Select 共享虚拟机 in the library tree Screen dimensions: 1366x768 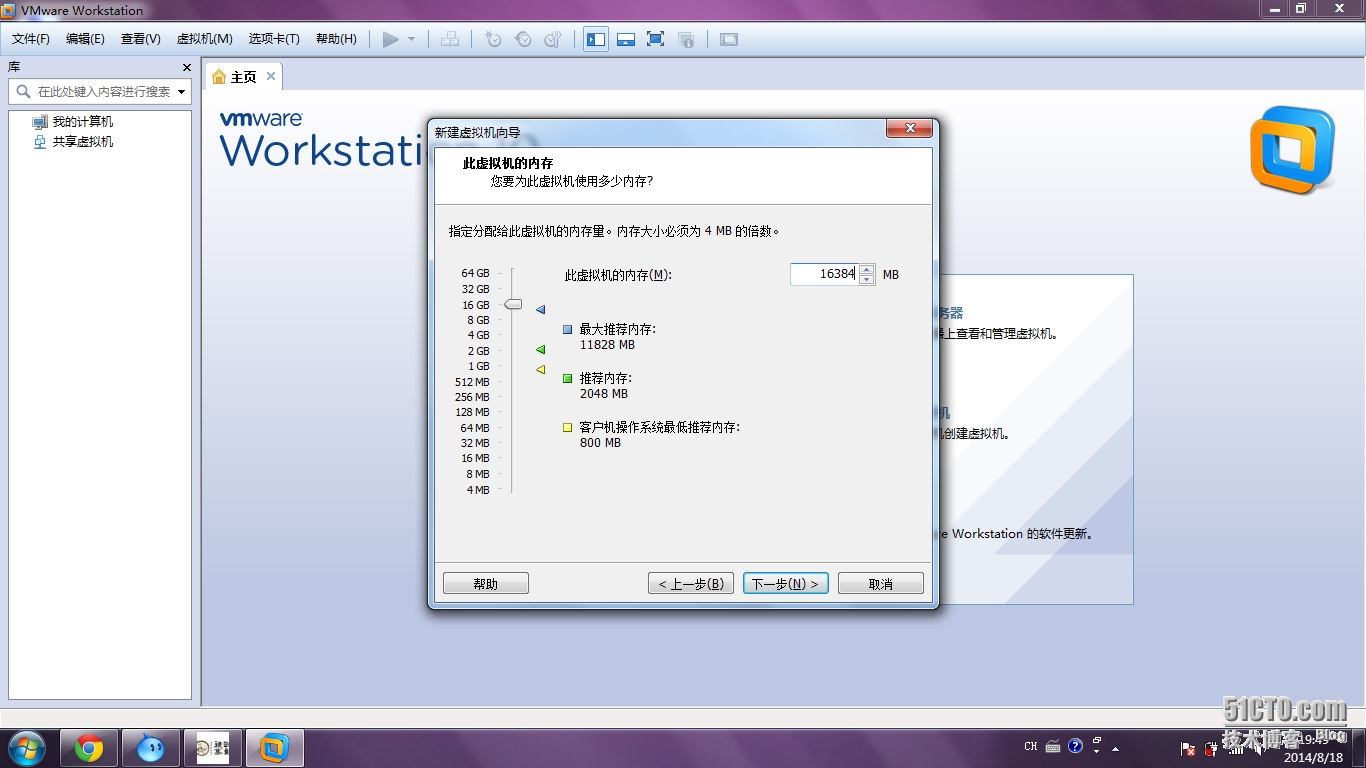(x=83, y=142)
